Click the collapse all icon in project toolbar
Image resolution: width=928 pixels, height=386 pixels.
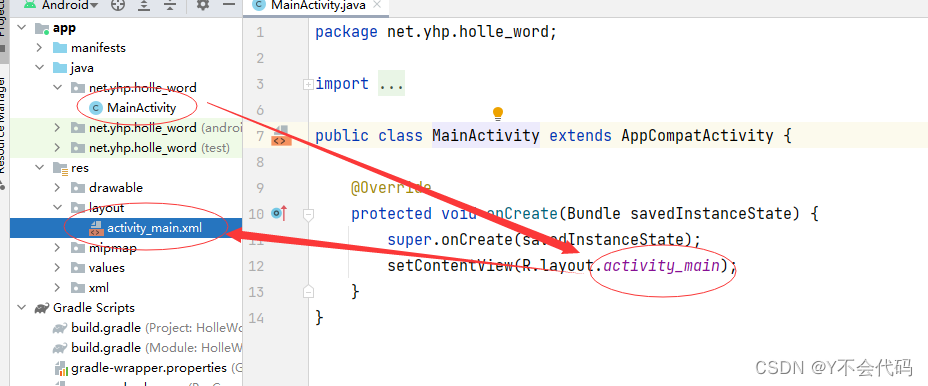pyautogui.click(x=170, y=5)
